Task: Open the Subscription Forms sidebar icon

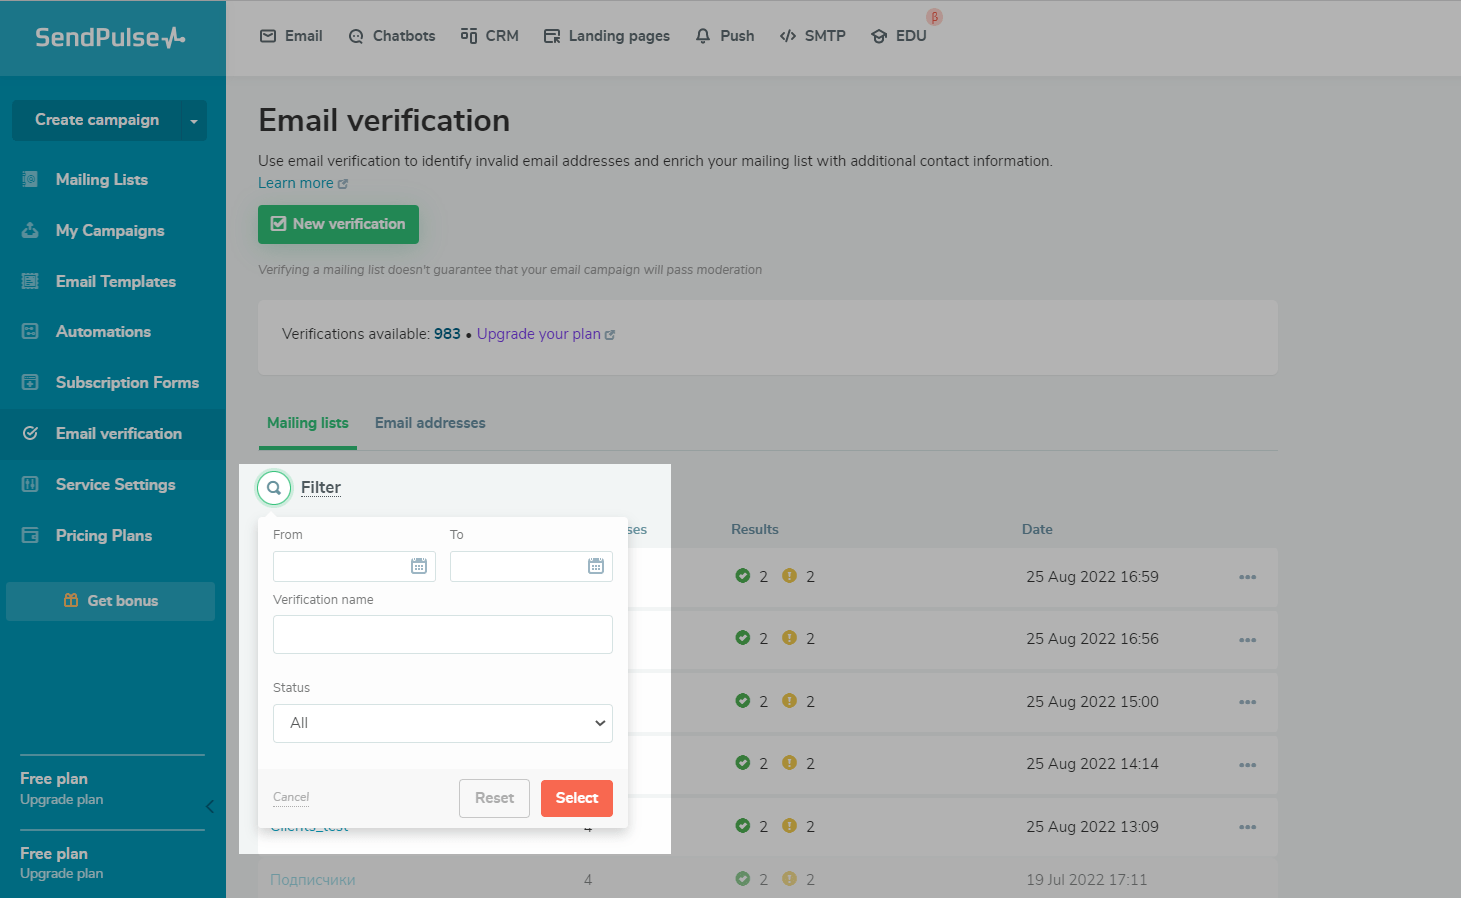Action: click(30, 382)
